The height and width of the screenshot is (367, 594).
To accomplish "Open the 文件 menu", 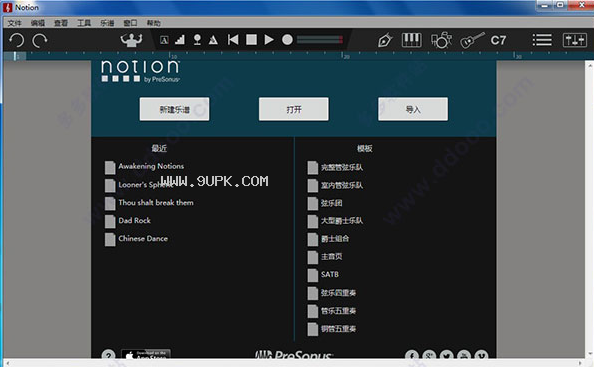I will [x=14, y=23].
